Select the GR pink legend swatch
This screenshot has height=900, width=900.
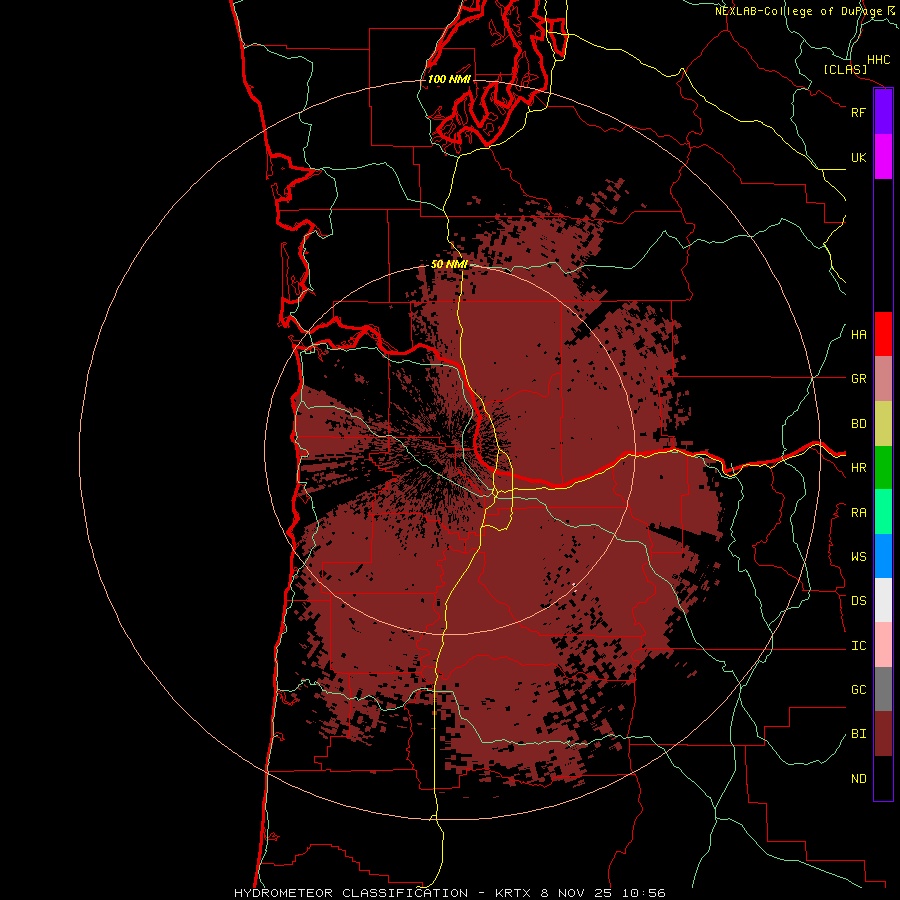pyautogui.click(x=883, y=379)
